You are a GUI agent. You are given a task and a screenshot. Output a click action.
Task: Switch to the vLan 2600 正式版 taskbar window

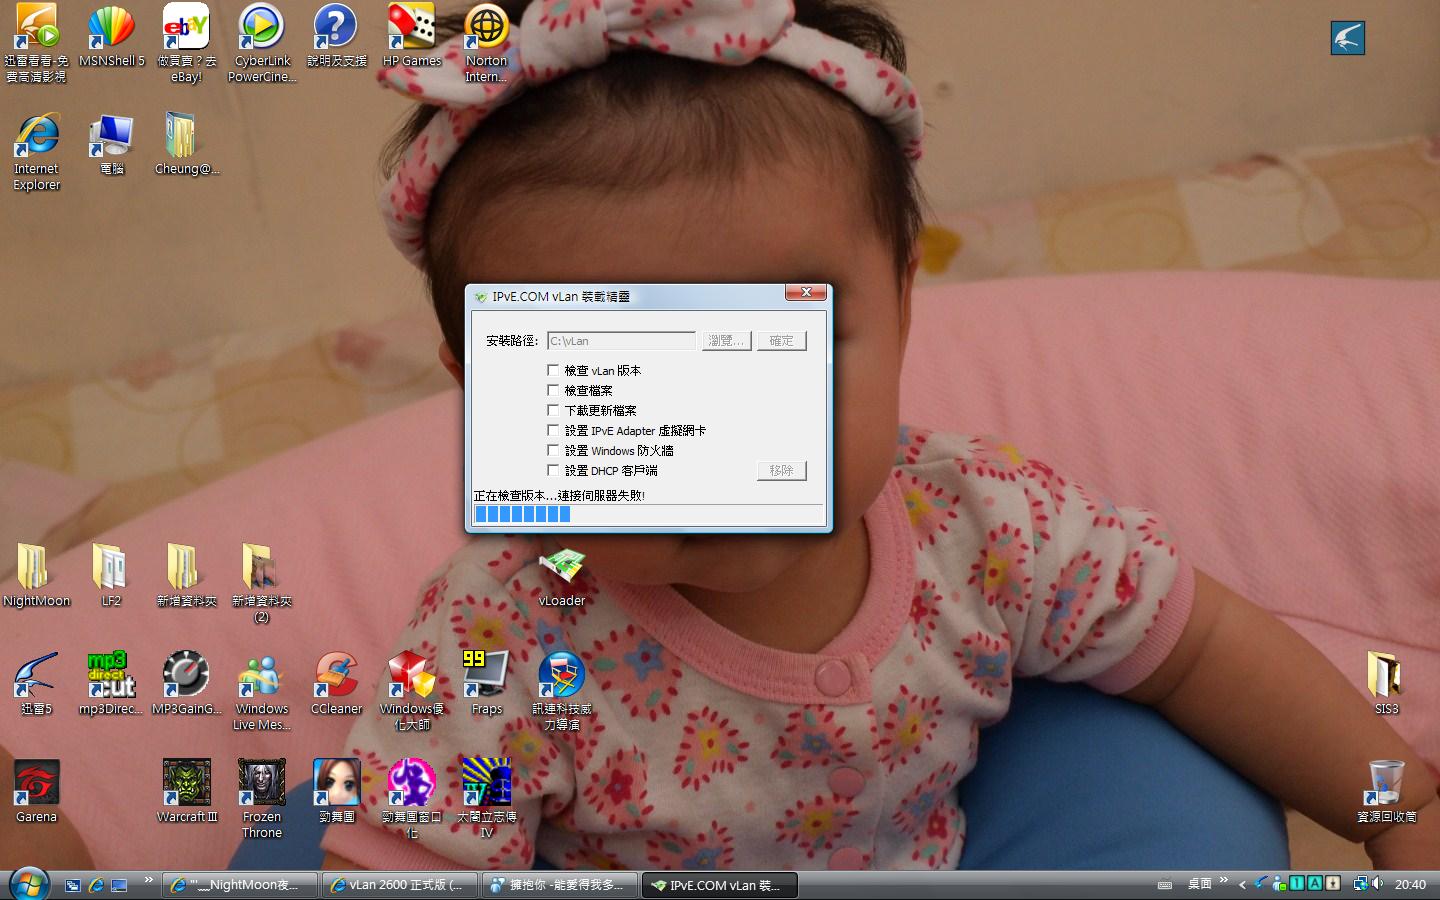tap(400, 885)
